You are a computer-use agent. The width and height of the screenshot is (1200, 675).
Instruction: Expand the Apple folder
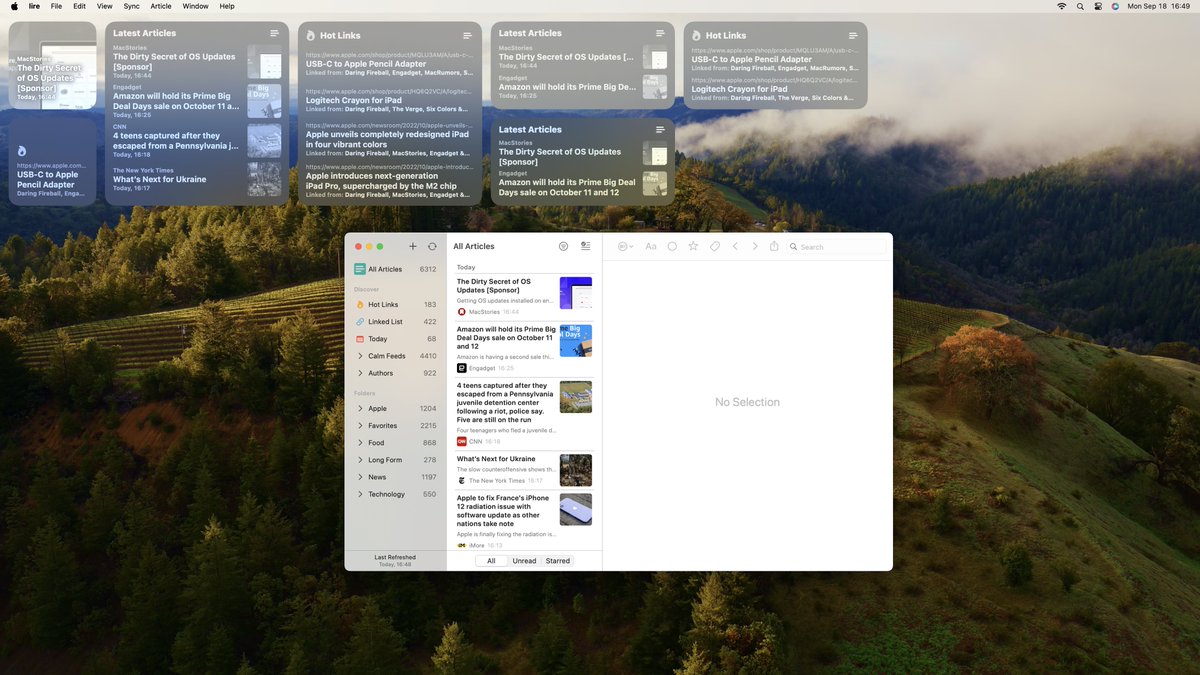click(x=360, y=408)
